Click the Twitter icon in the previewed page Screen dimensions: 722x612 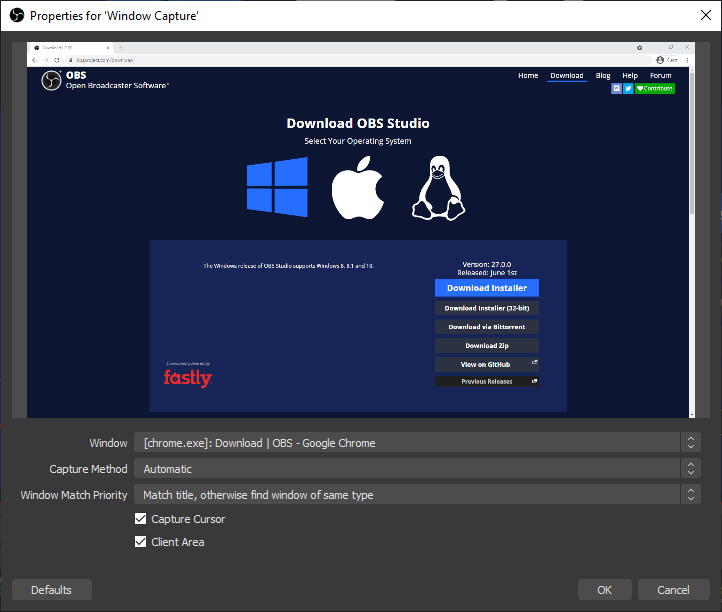(x=628, y=88)
